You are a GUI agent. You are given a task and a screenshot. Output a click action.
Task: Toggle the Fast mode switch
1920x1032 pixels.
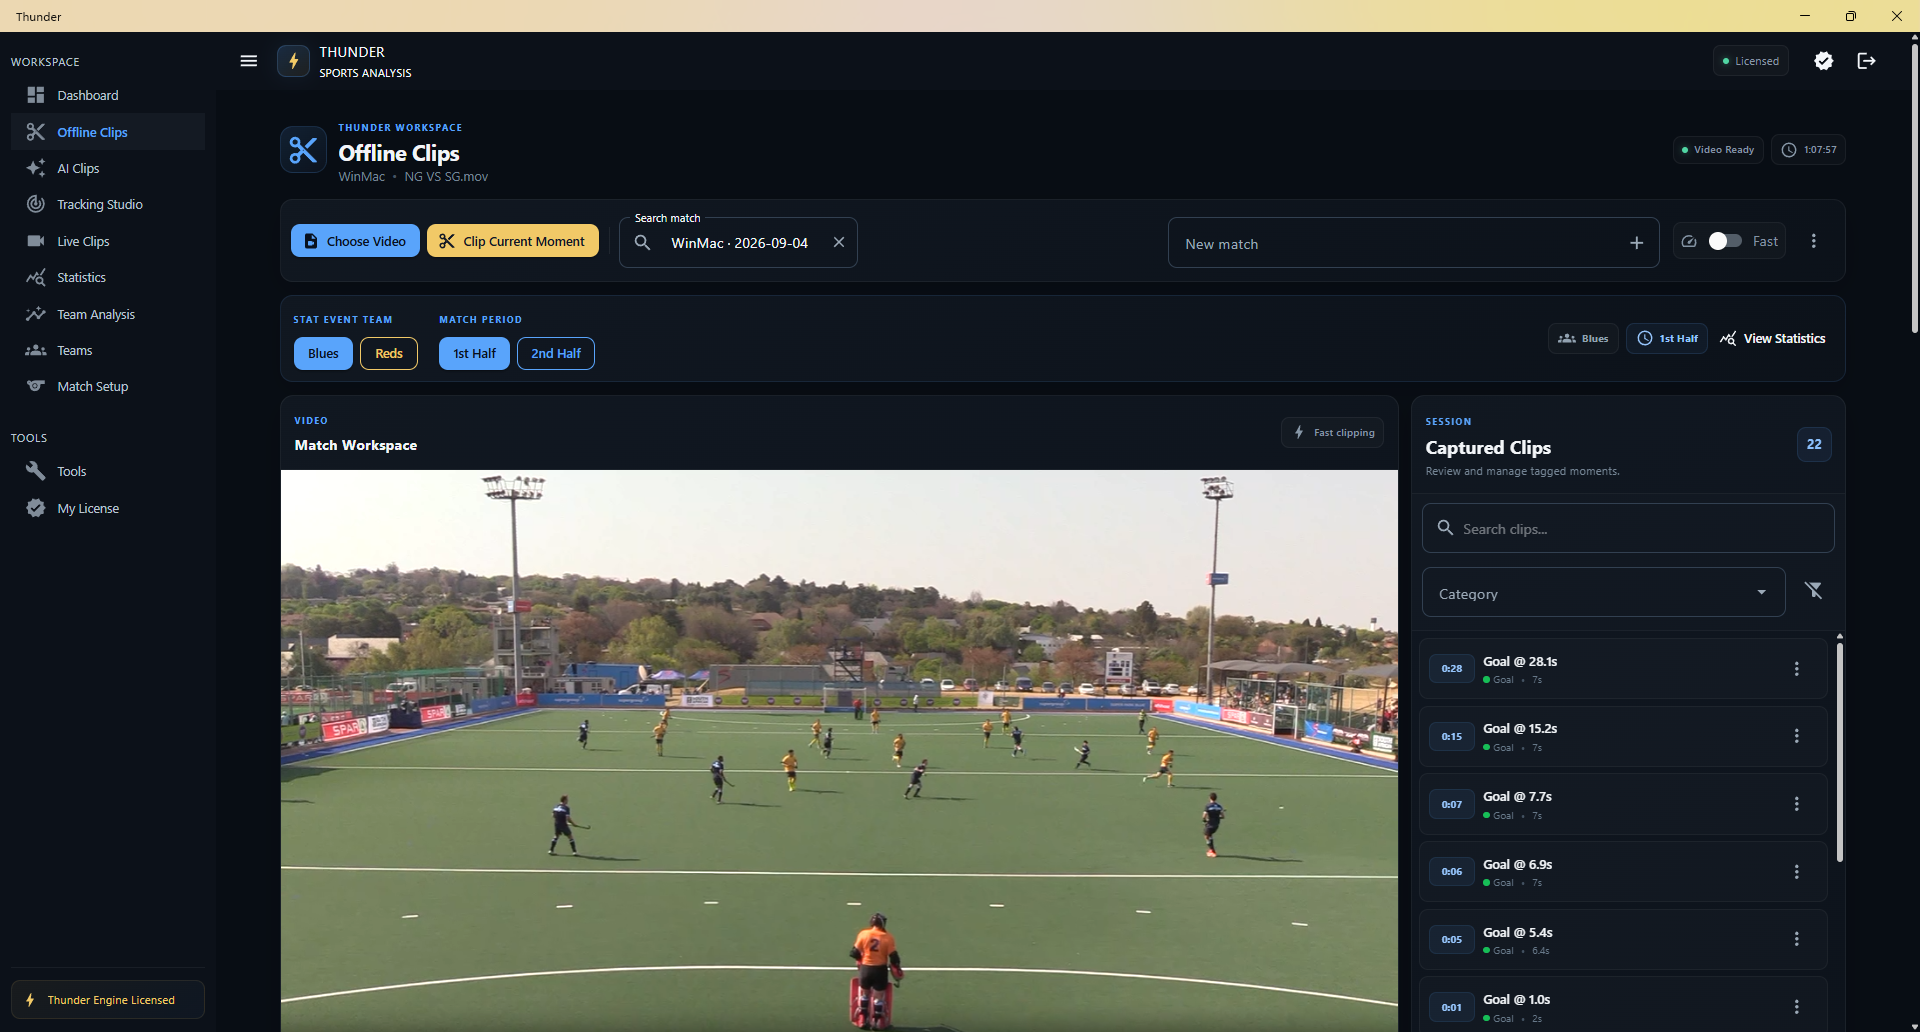[x=1725, y=241]
